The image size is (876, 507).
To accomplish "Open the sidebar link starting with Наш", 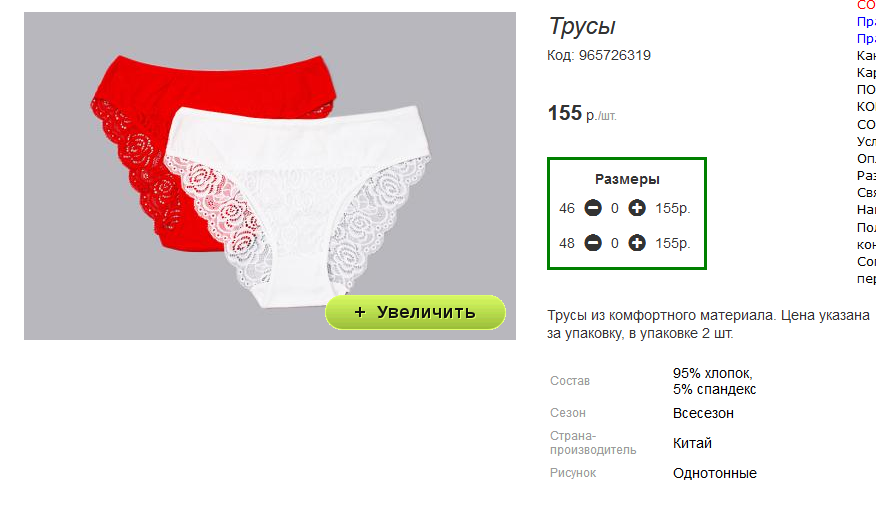I will [867, 209].
